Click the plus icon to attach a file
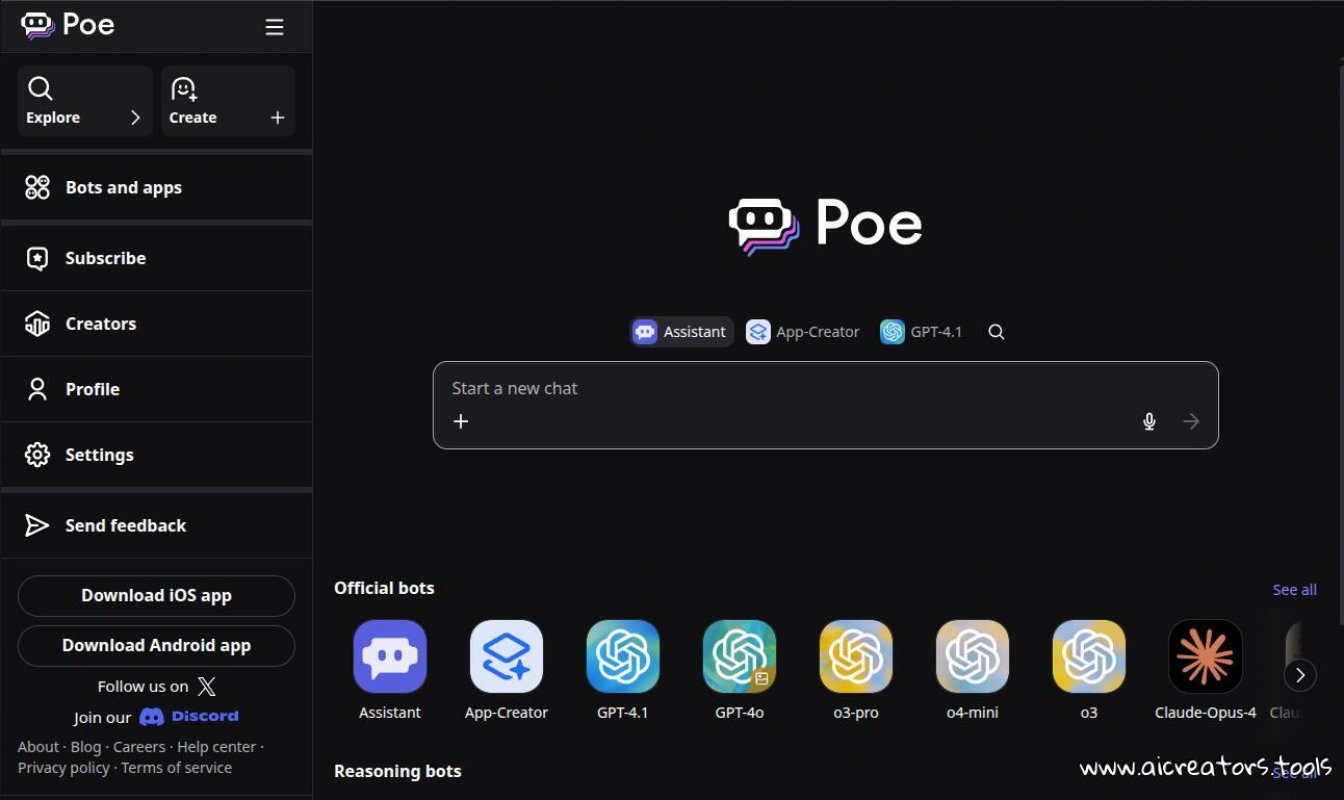The image size is (1344, 800). point(460,421)
